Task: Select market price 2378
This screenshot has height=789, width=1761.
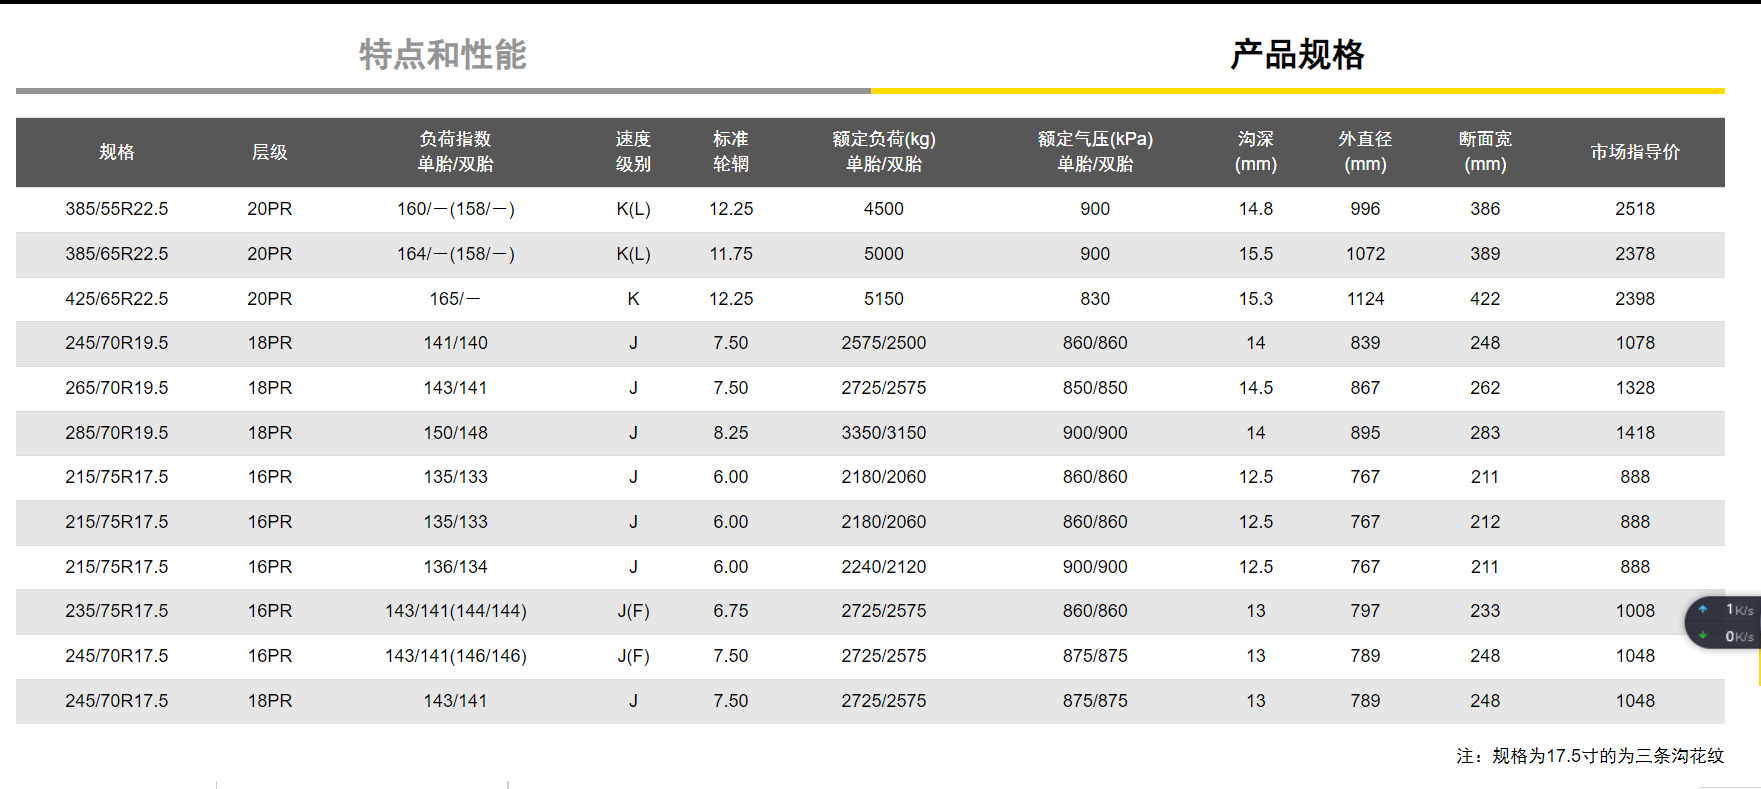Action: tap(1635, 254)
